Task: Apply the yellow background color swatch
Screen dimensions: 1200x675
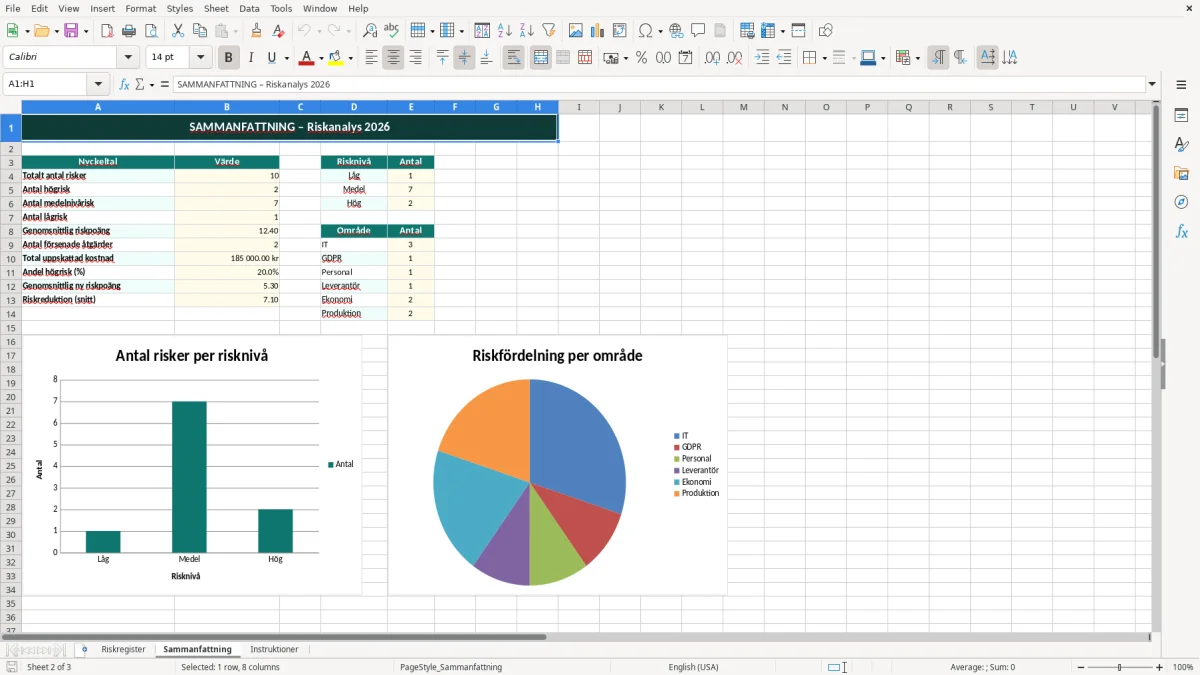Action: tap(336, 58)
